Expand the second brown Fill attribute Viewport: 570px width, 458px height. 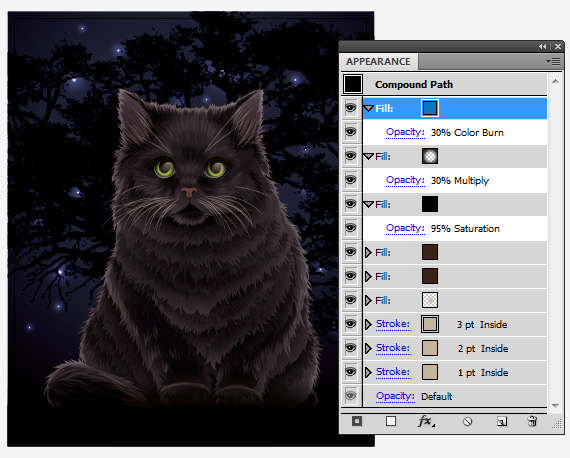(x=368, y=276)
